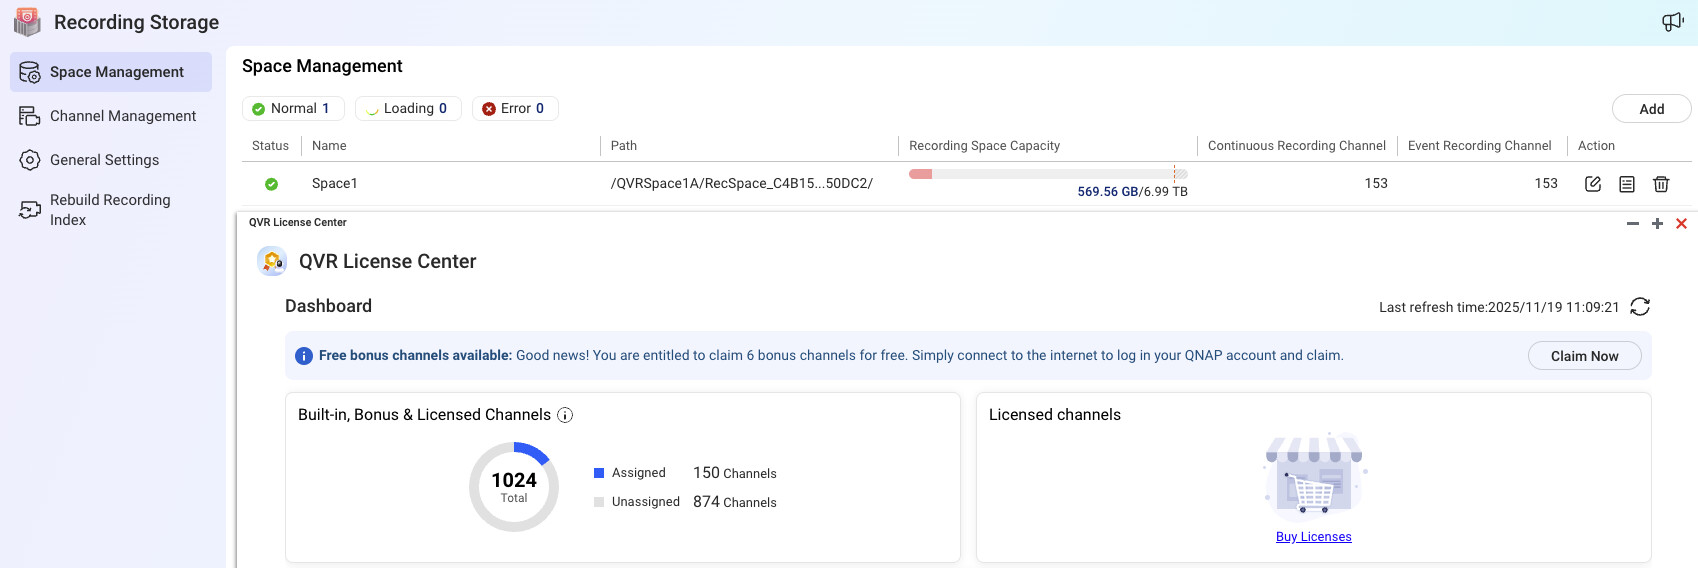Refresh the license dashboard
The width and height of the screenshot is (1698, 568).
1640,307
